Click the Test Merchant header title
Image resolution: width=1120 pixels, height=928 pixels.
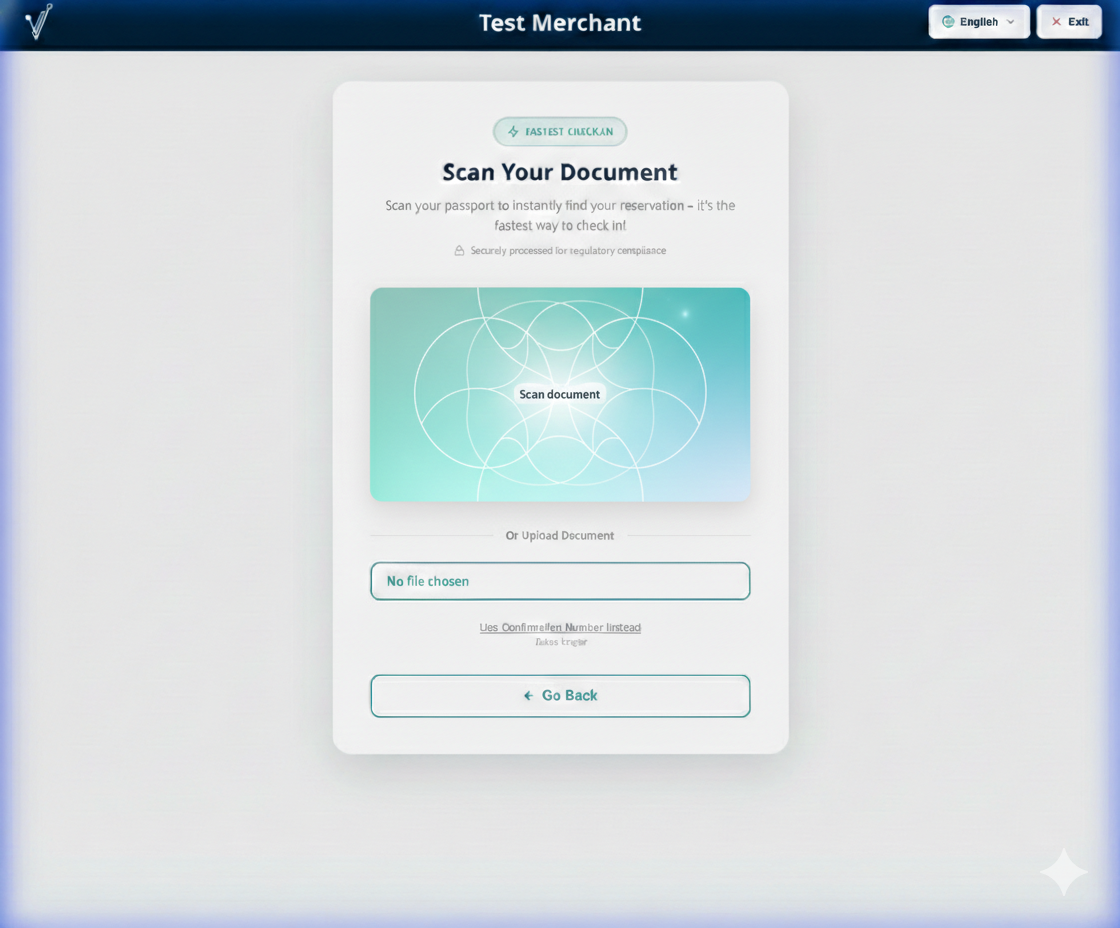pos(559,22)
